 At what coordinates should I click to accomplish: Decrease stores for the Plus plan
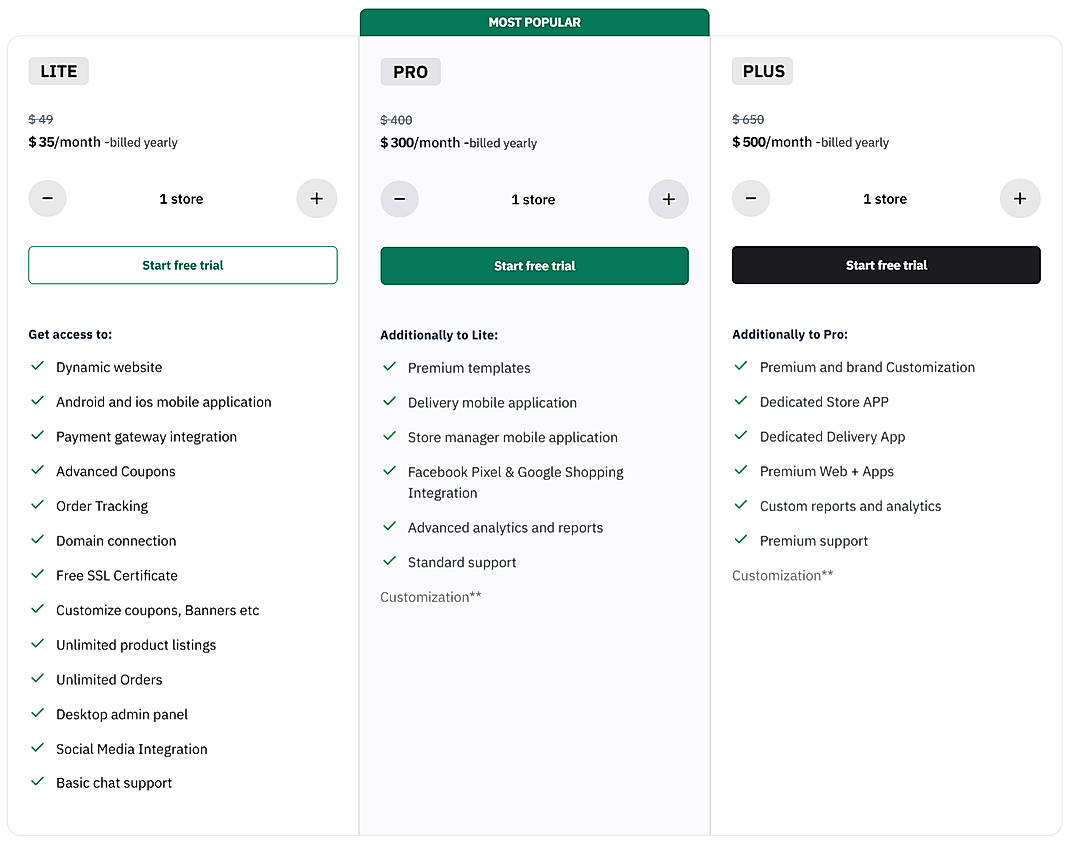pos(751,198)
